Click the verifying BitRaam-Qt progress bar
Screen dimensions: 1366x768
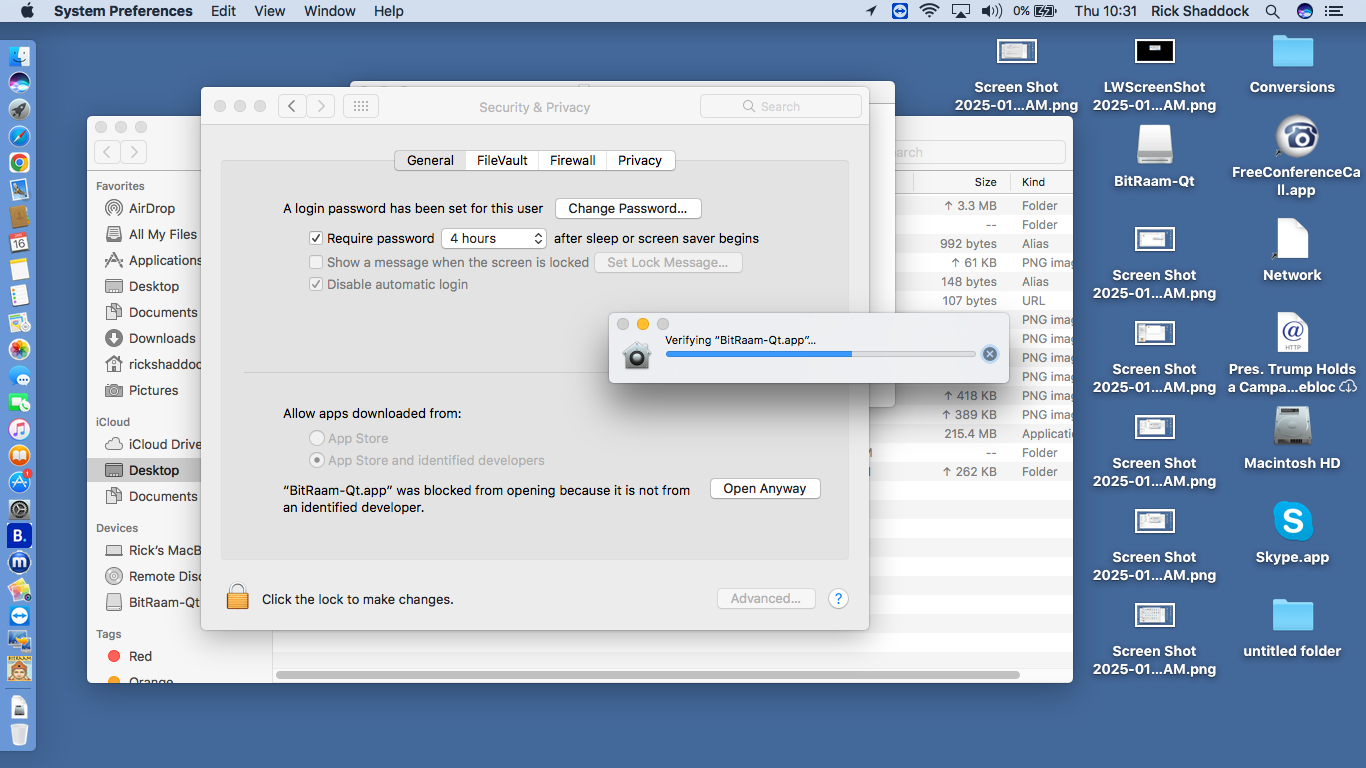click(820, 354)
